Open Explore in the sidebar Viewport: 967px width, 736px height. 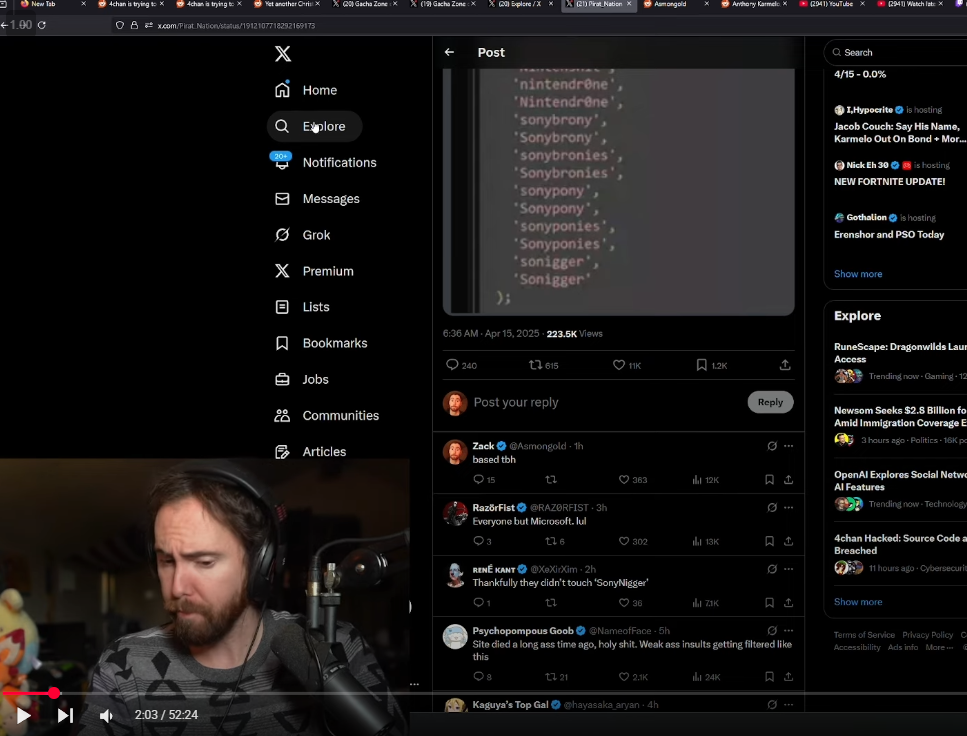(314, 126)
